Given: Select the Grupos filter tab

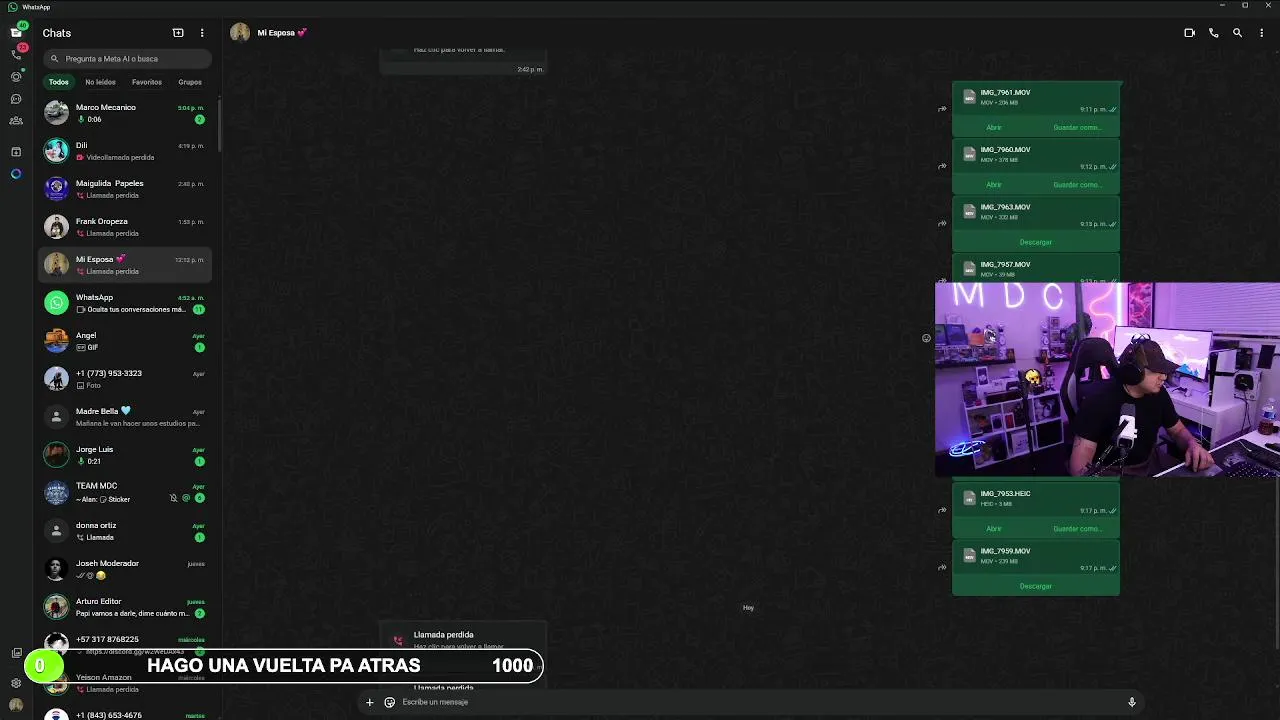Looking at the screenshot, I should click(x=190, y=82).
